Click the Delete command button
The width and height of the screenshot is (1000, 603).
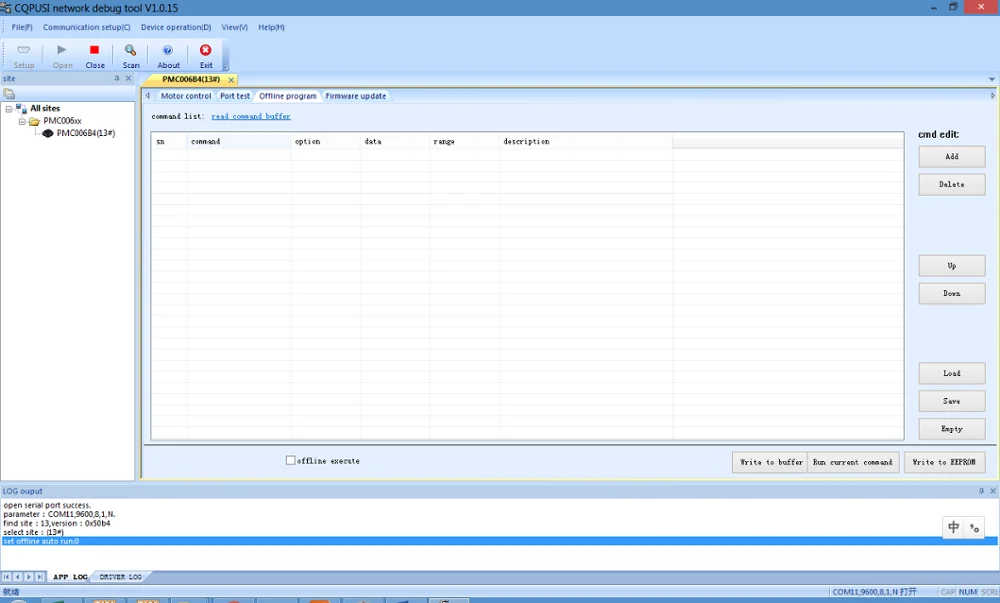pos(952,184)
